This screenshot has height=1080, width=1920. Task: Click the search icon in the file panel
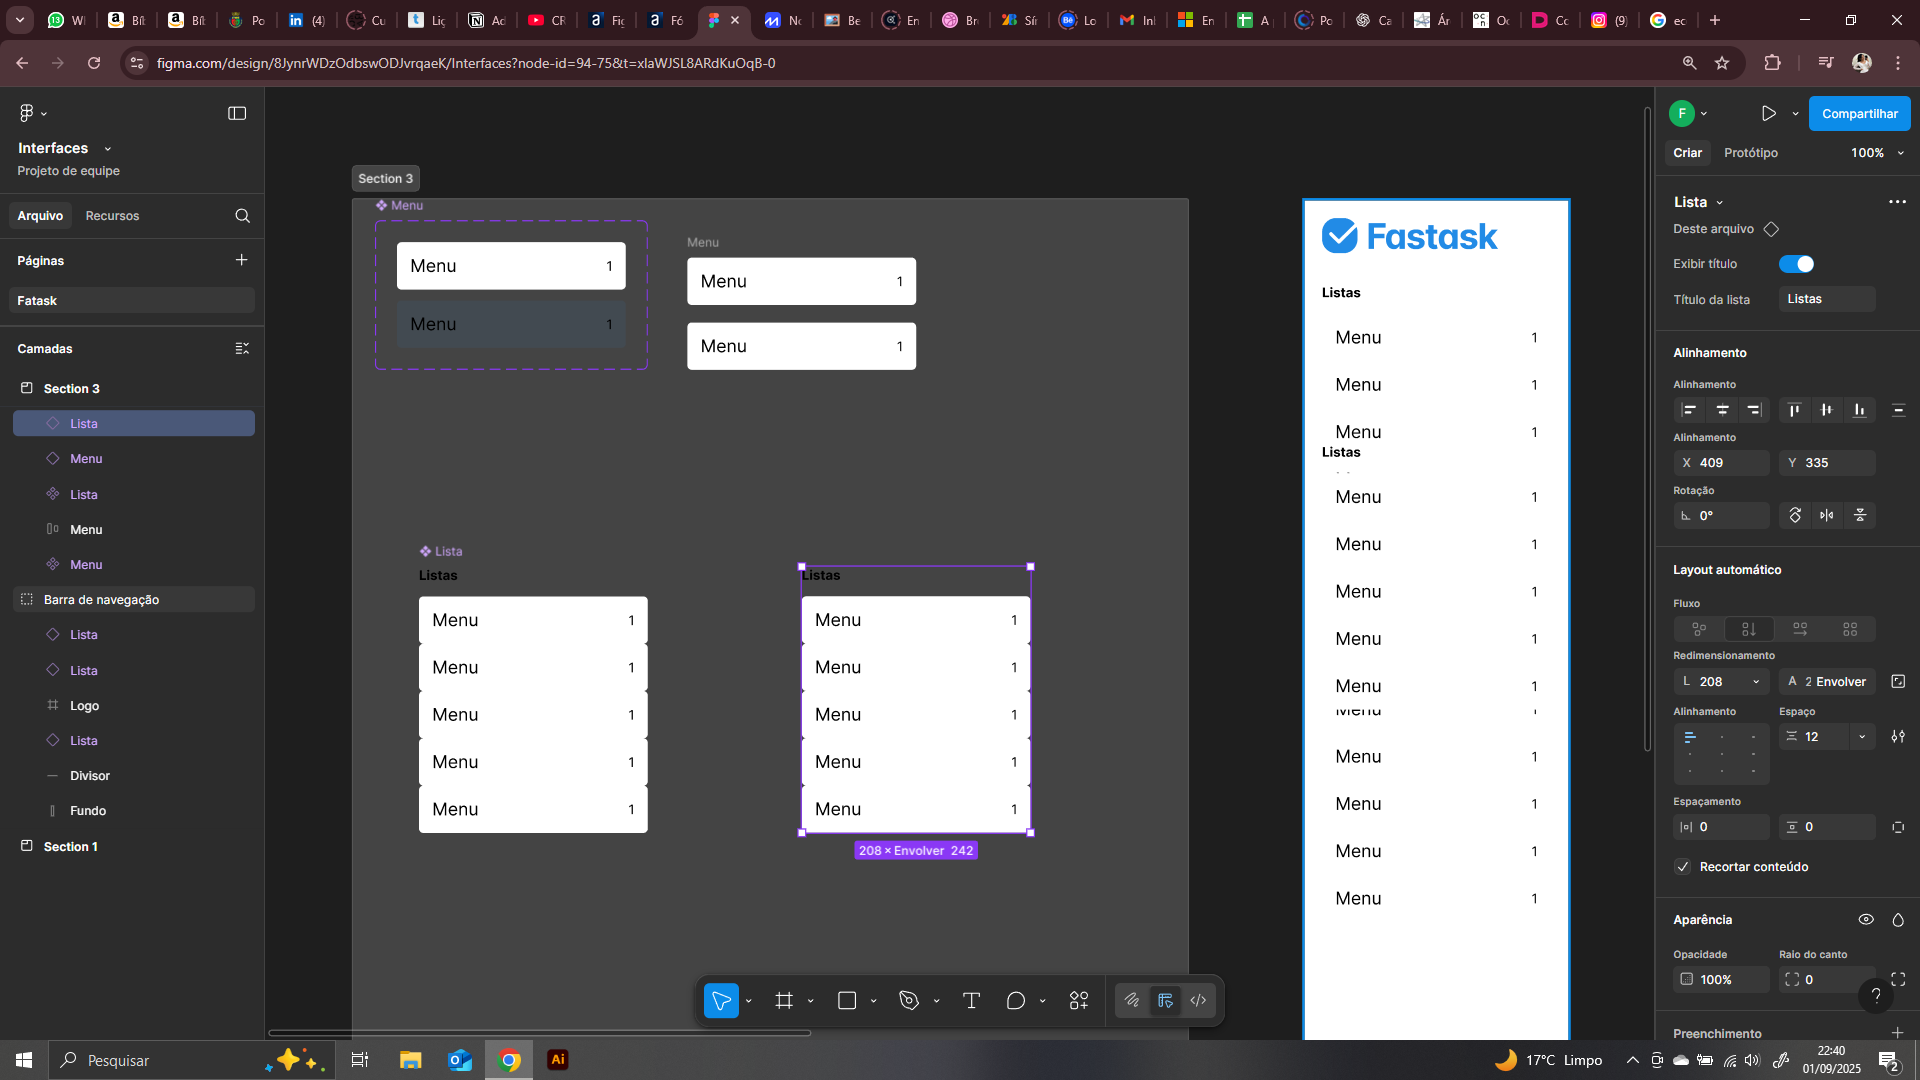tap(242, 216)
